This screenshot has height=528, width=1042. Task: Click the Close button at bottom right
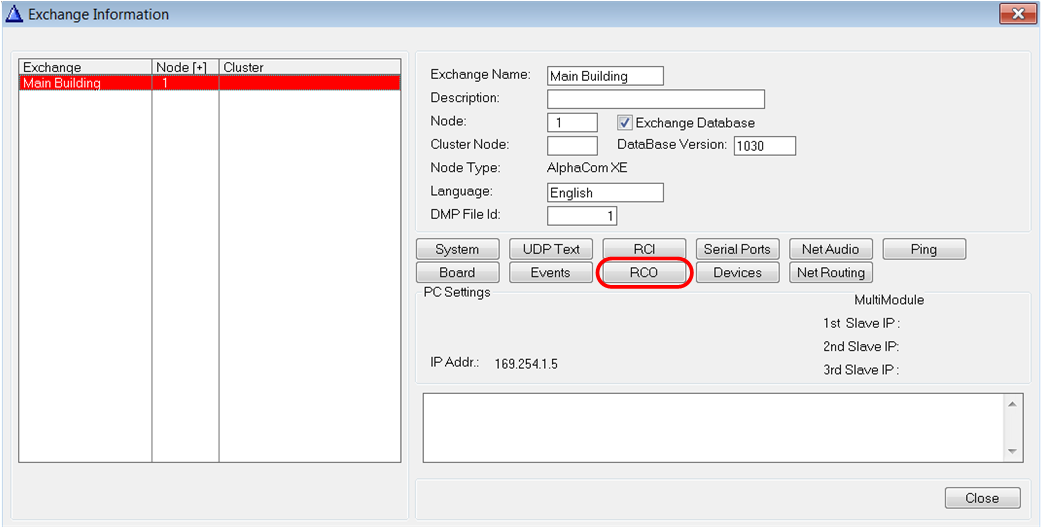981,498
